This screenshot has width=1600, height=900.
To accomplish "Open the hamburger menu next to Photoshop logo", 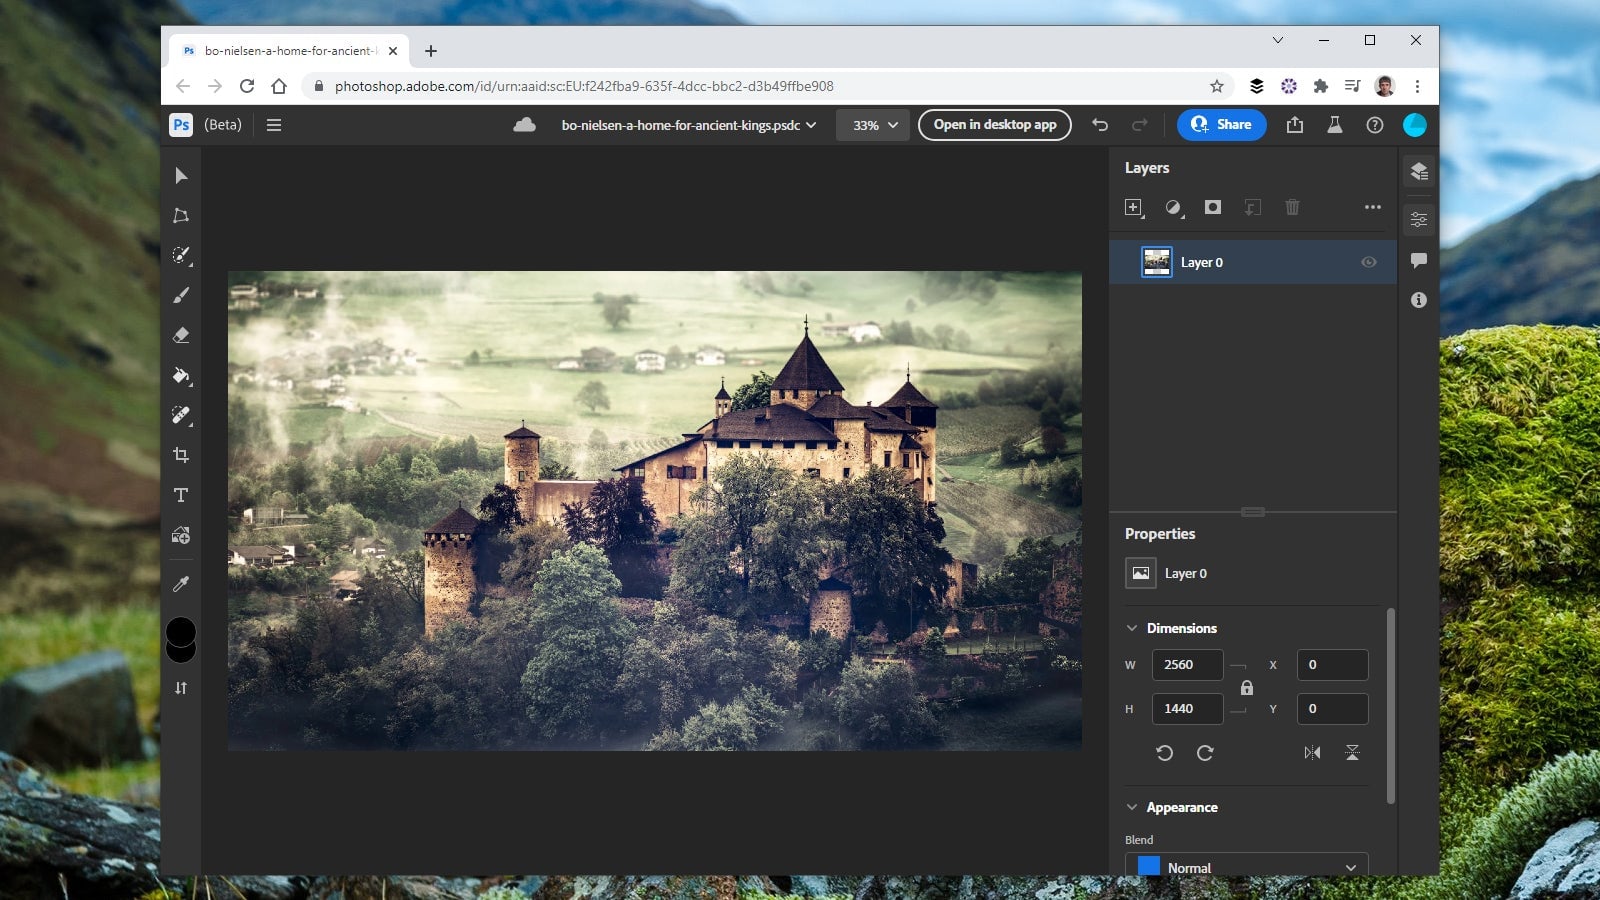I will [274, 125].
